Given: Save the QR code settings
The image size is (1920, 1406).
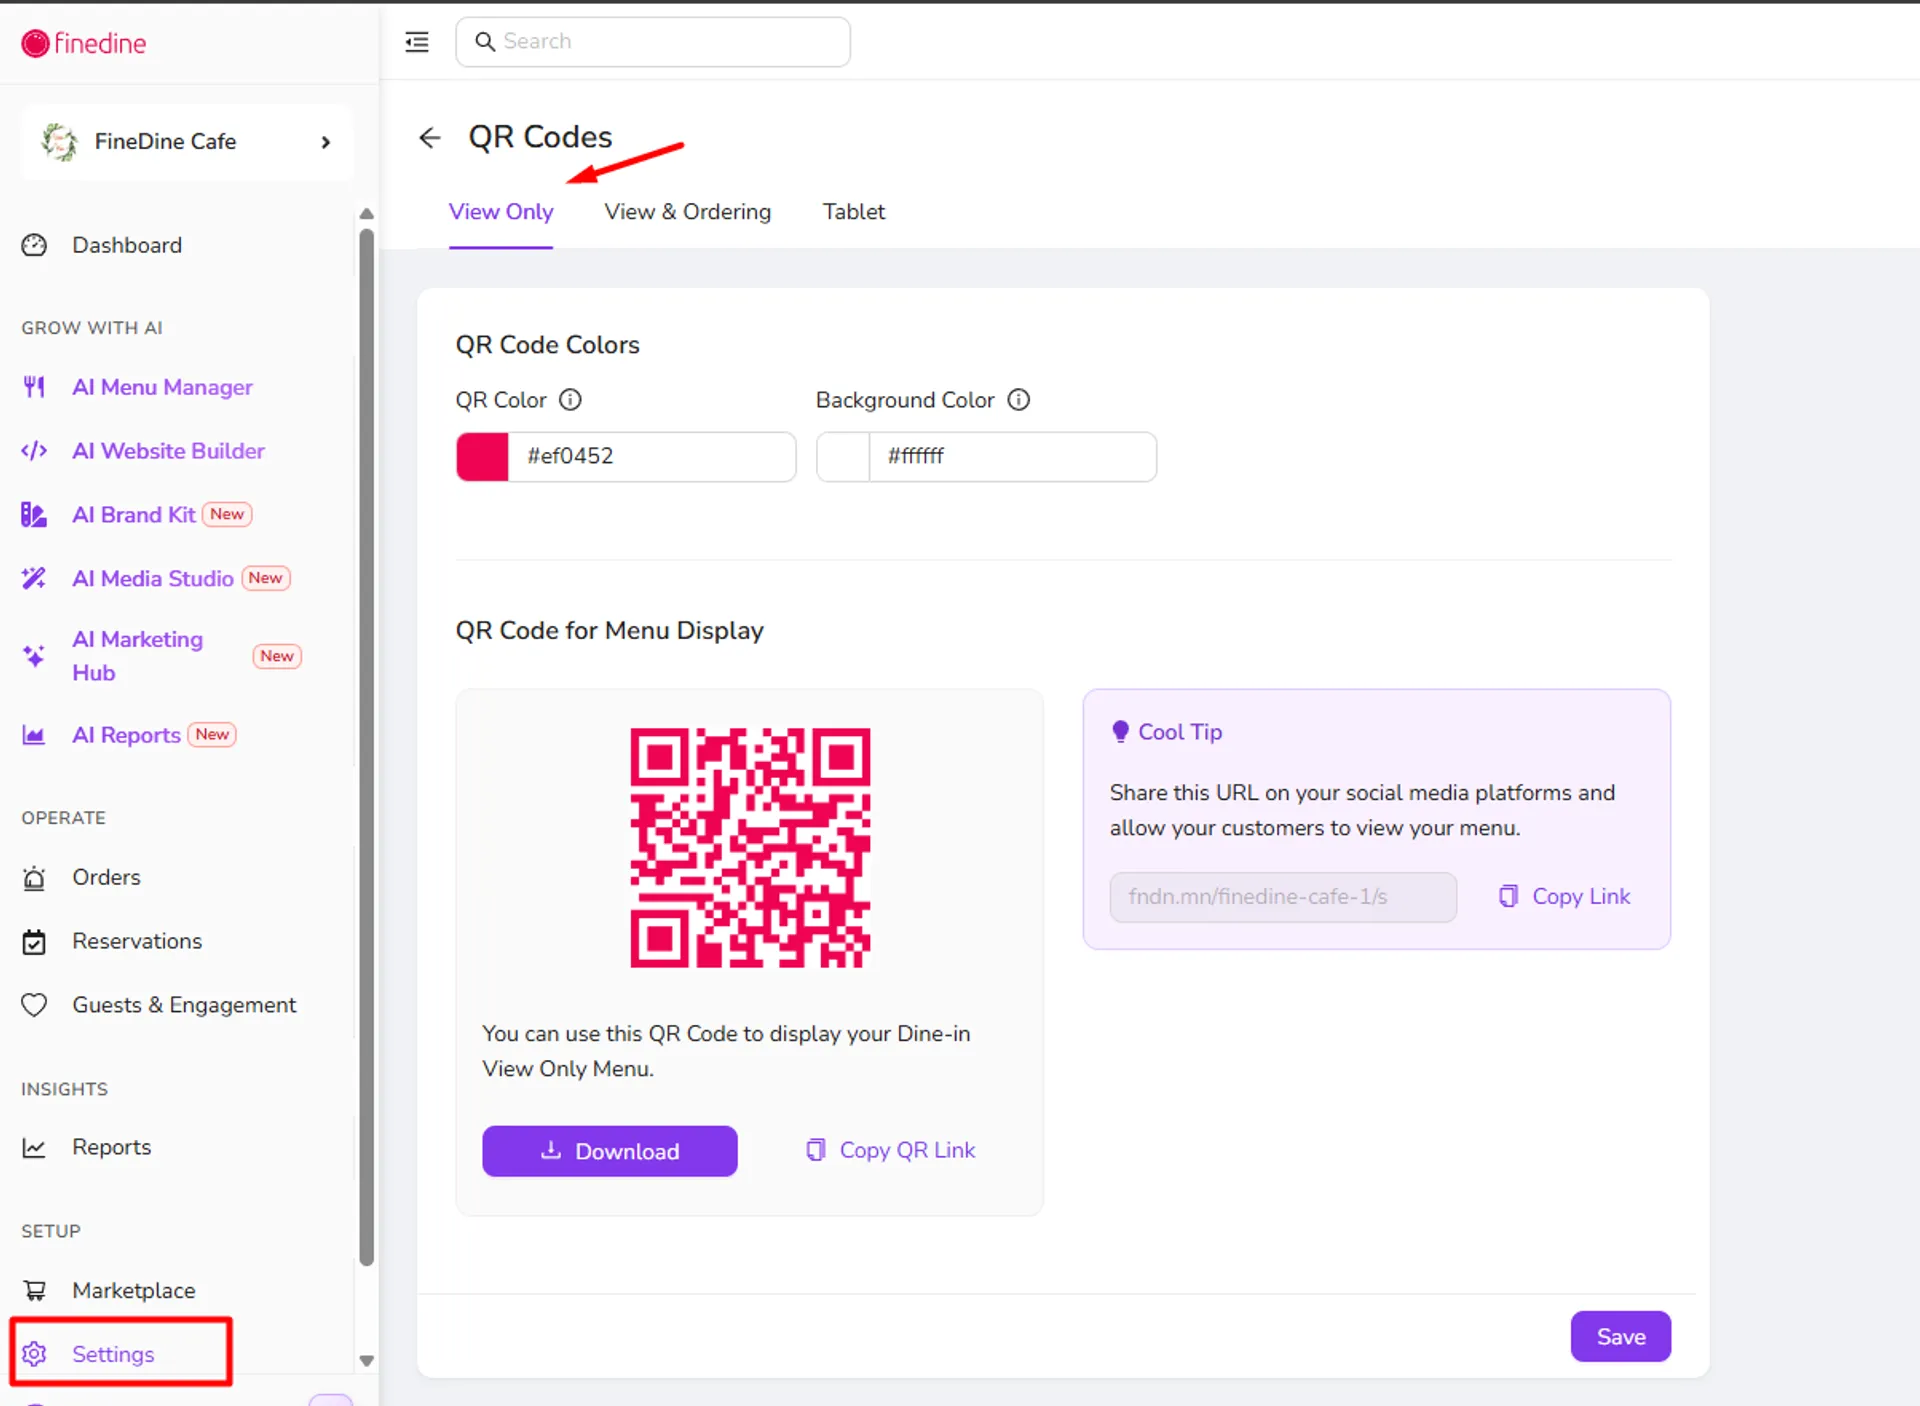Looking at the screenshot, I should point(1620,1336).
